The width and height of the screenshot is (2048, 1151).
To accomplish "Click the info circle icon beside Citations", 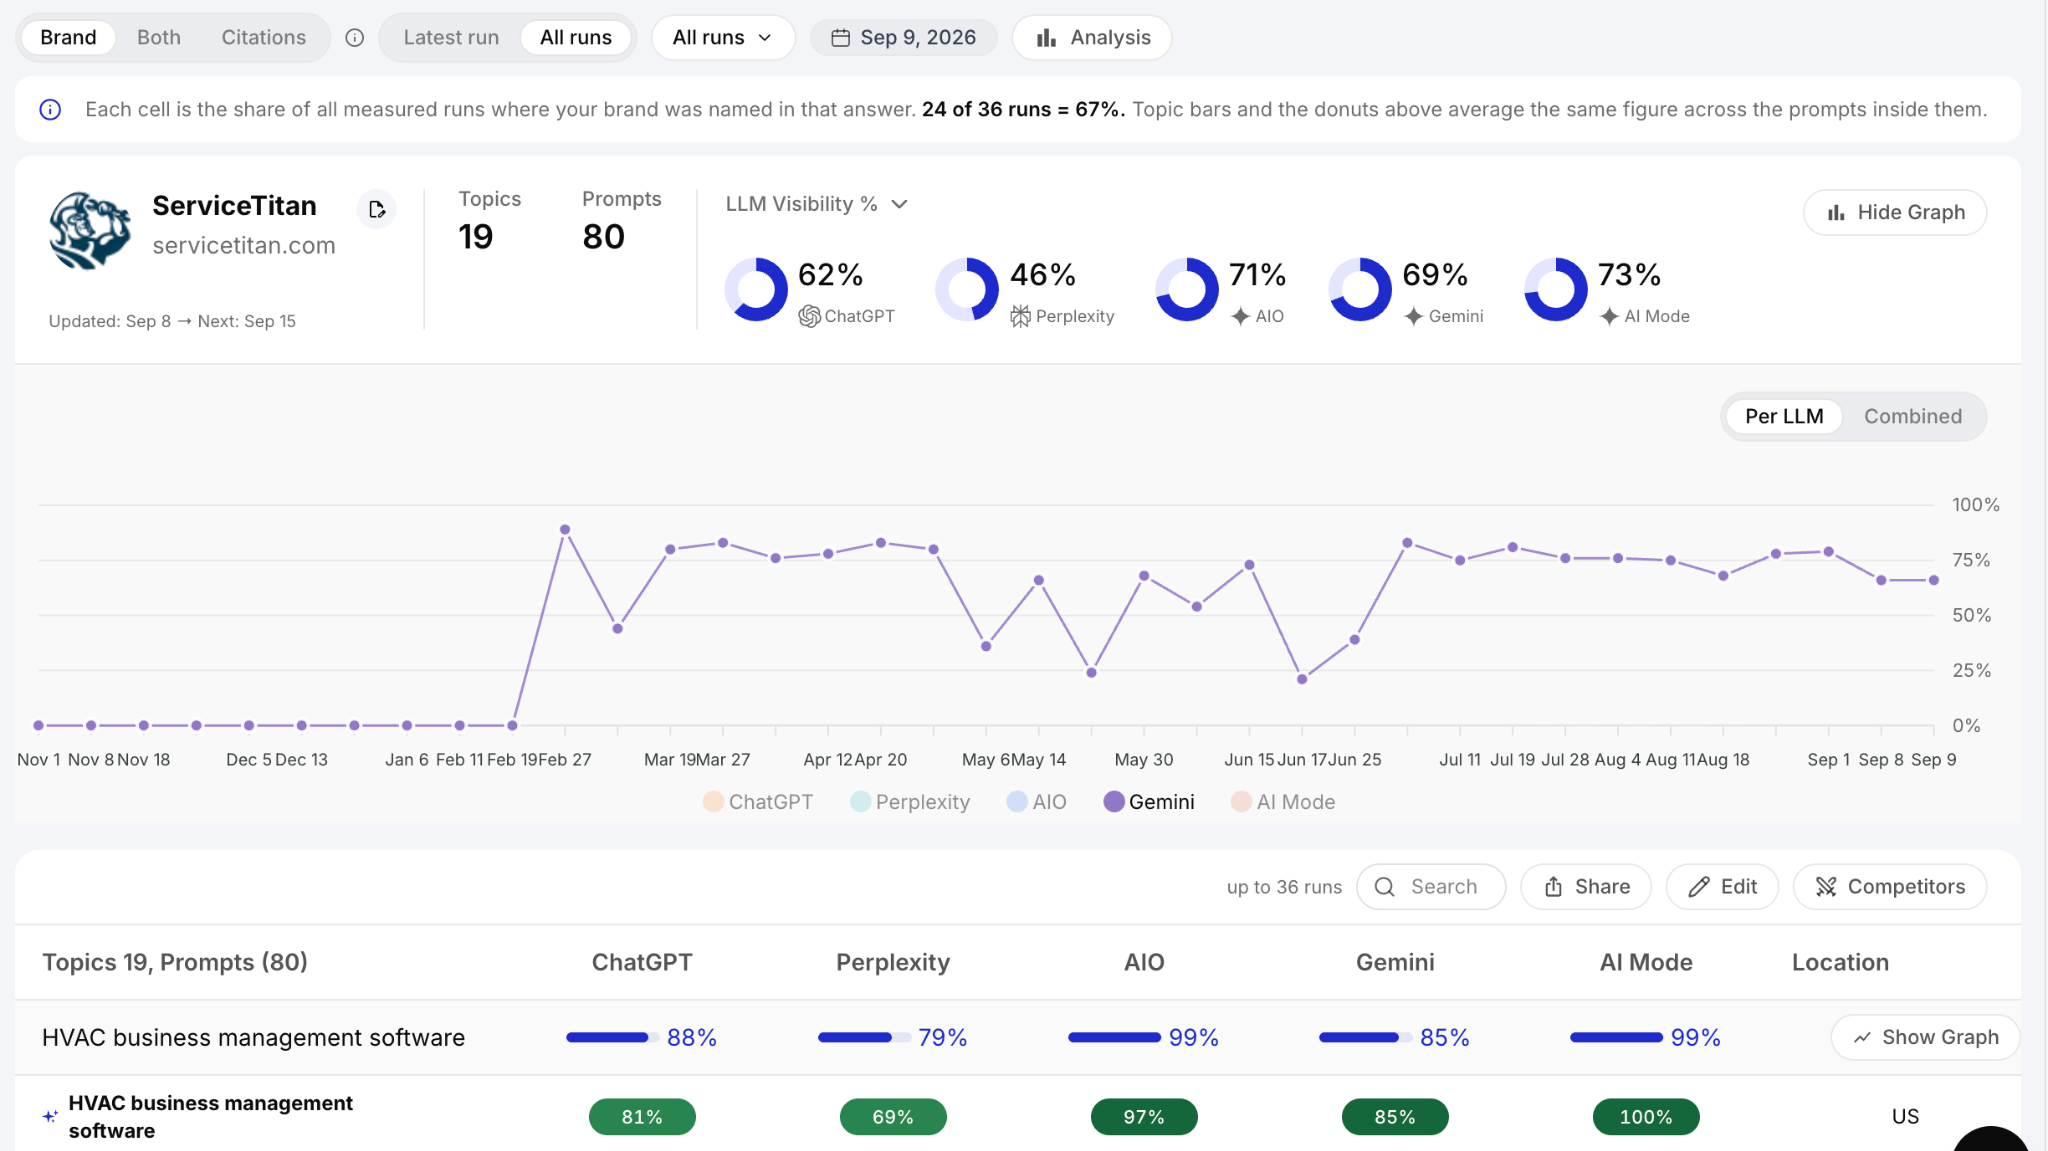I will pyautogui.click(x=354, y=38).
